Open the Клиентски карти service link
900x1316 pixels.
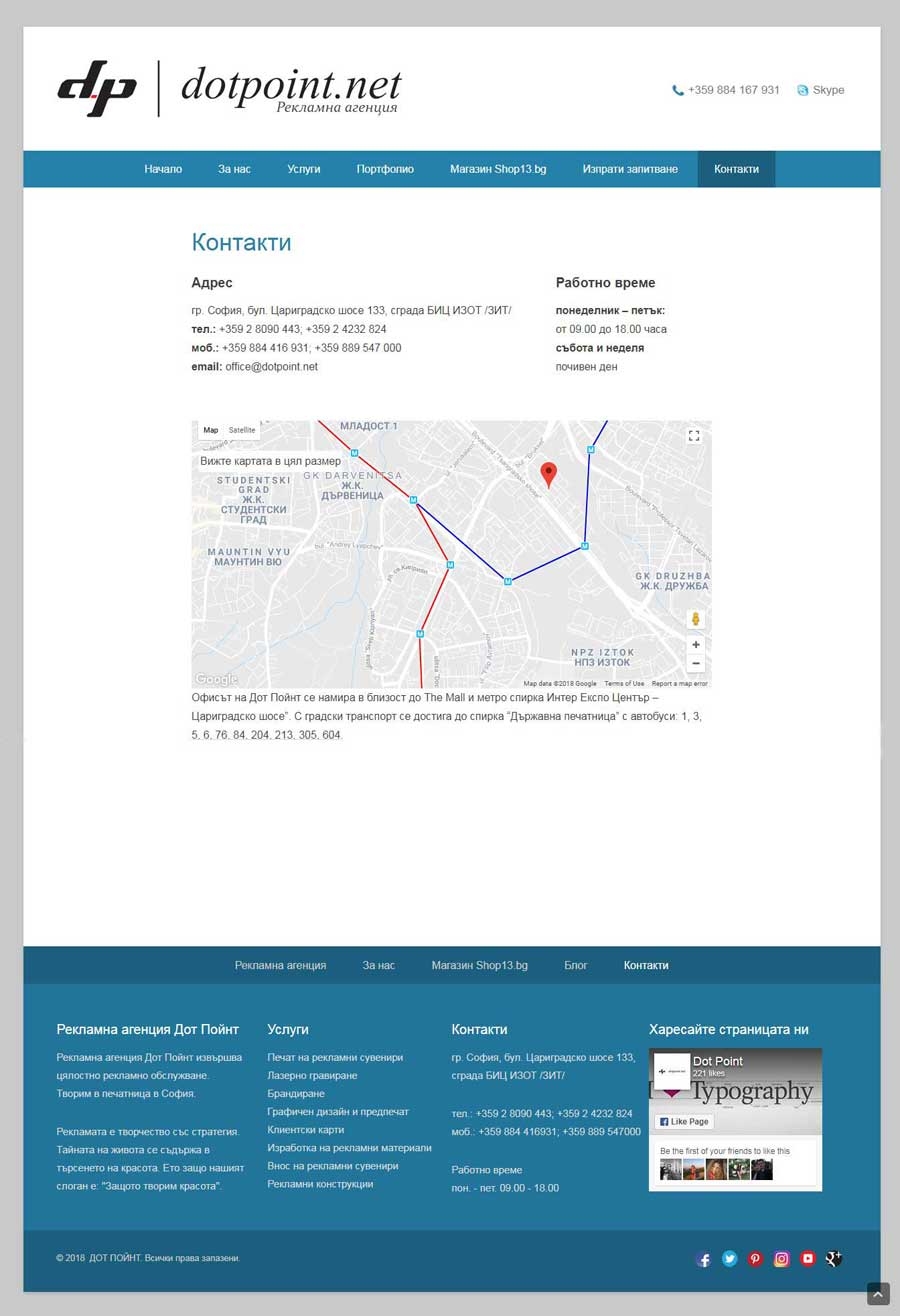point(306,1129)
